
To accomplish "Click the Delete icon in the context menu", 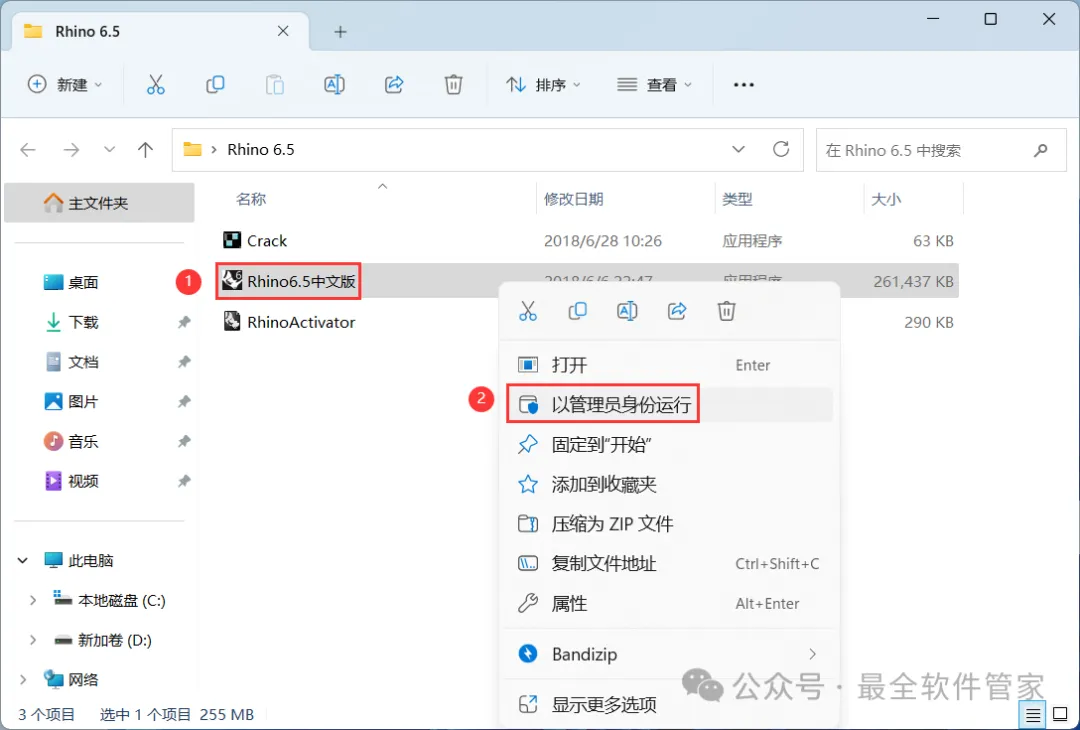I will [x=727, y=311].
